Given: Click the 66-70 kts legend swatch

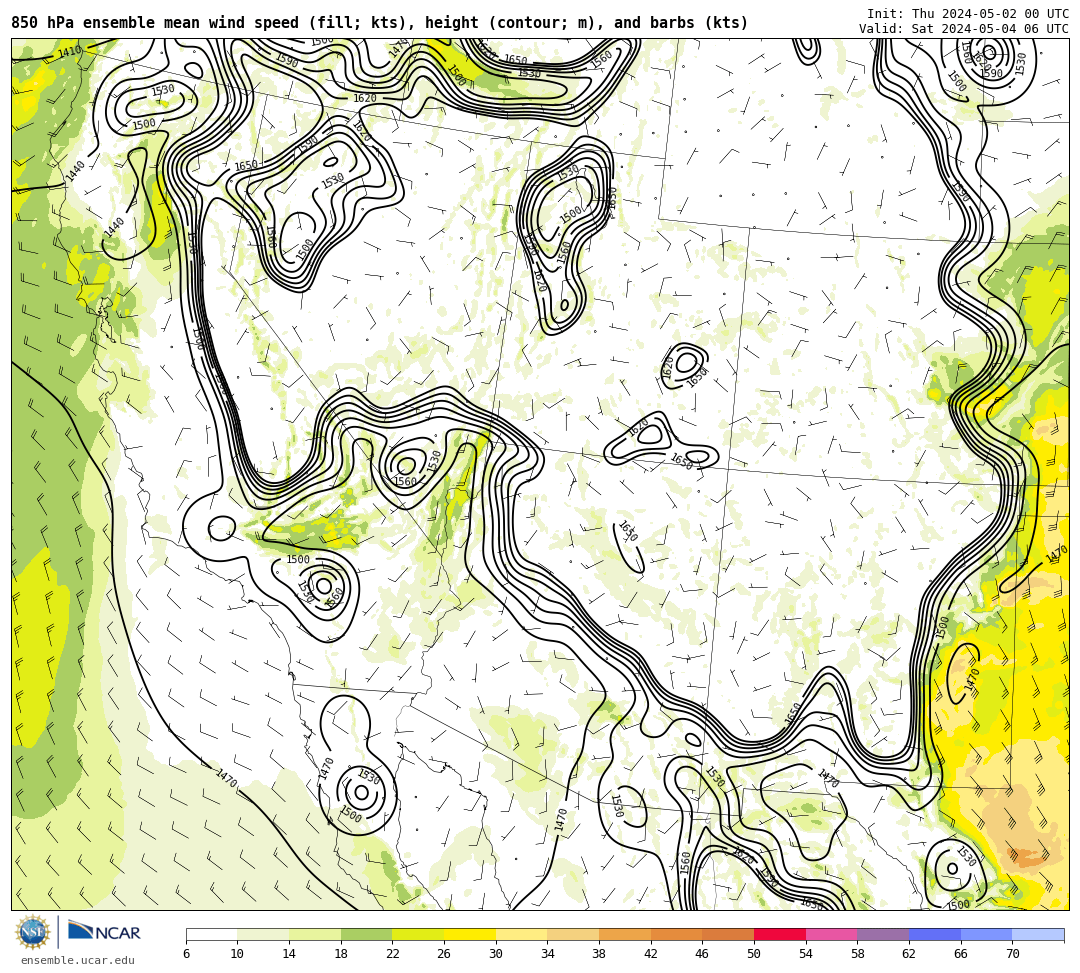Looking at the screenshot, I should [x=986, y=934].
